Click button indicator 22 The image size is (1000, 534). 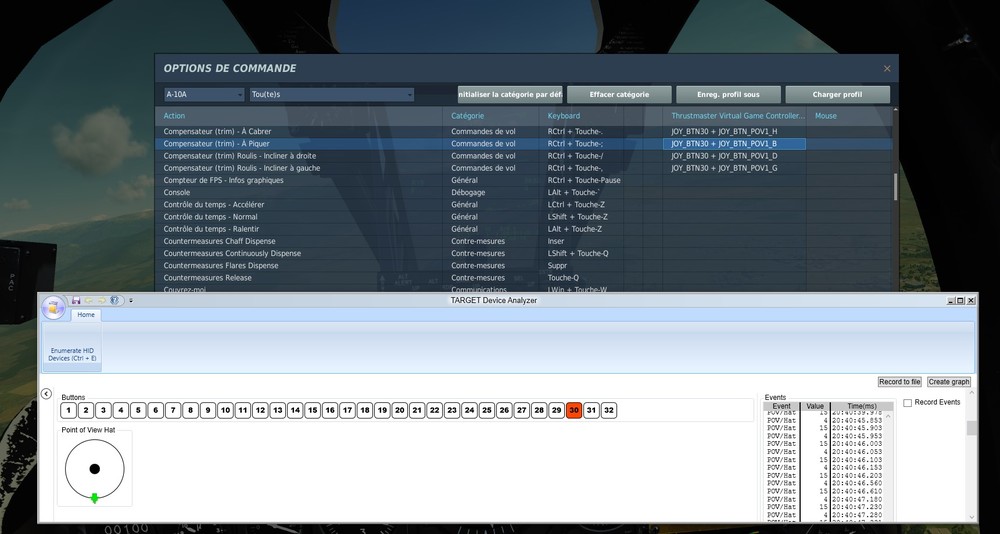(x=434, y=410)
